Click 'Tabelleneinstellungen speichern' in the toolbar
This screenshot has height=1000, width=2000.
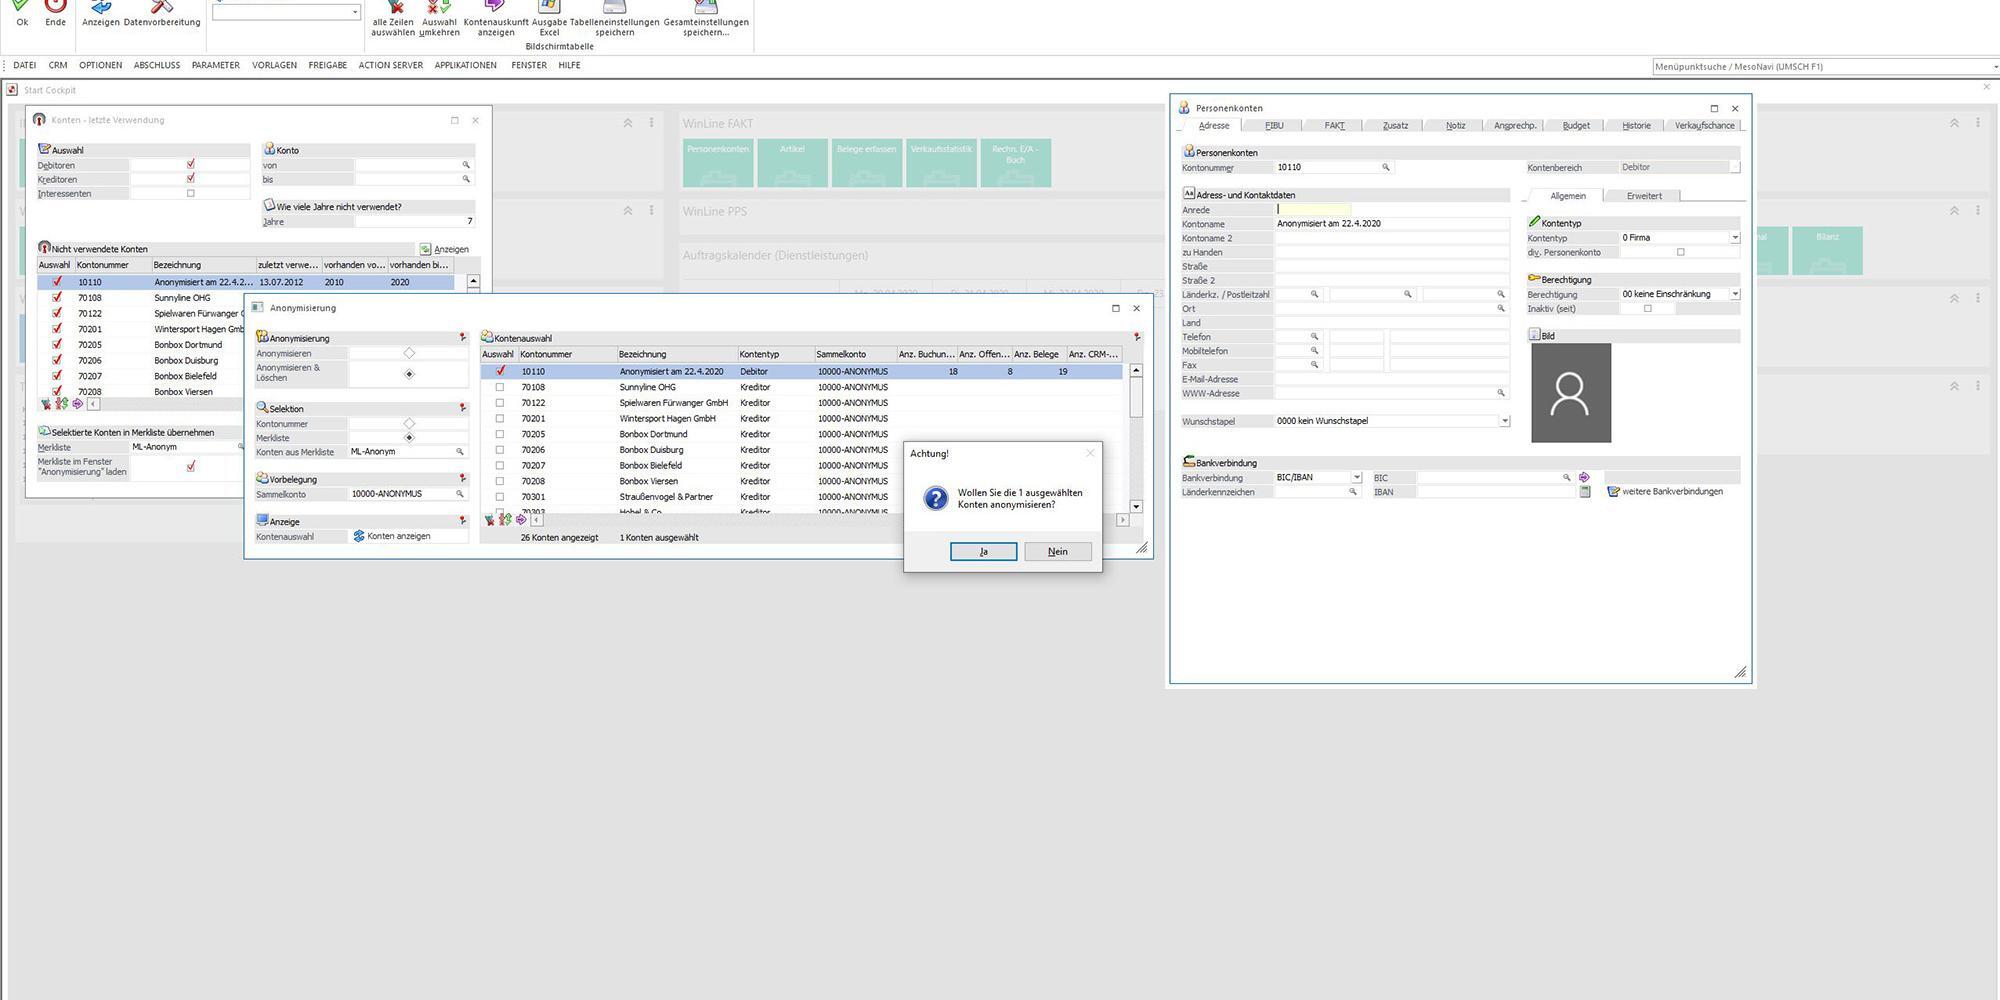click(614, 18)
